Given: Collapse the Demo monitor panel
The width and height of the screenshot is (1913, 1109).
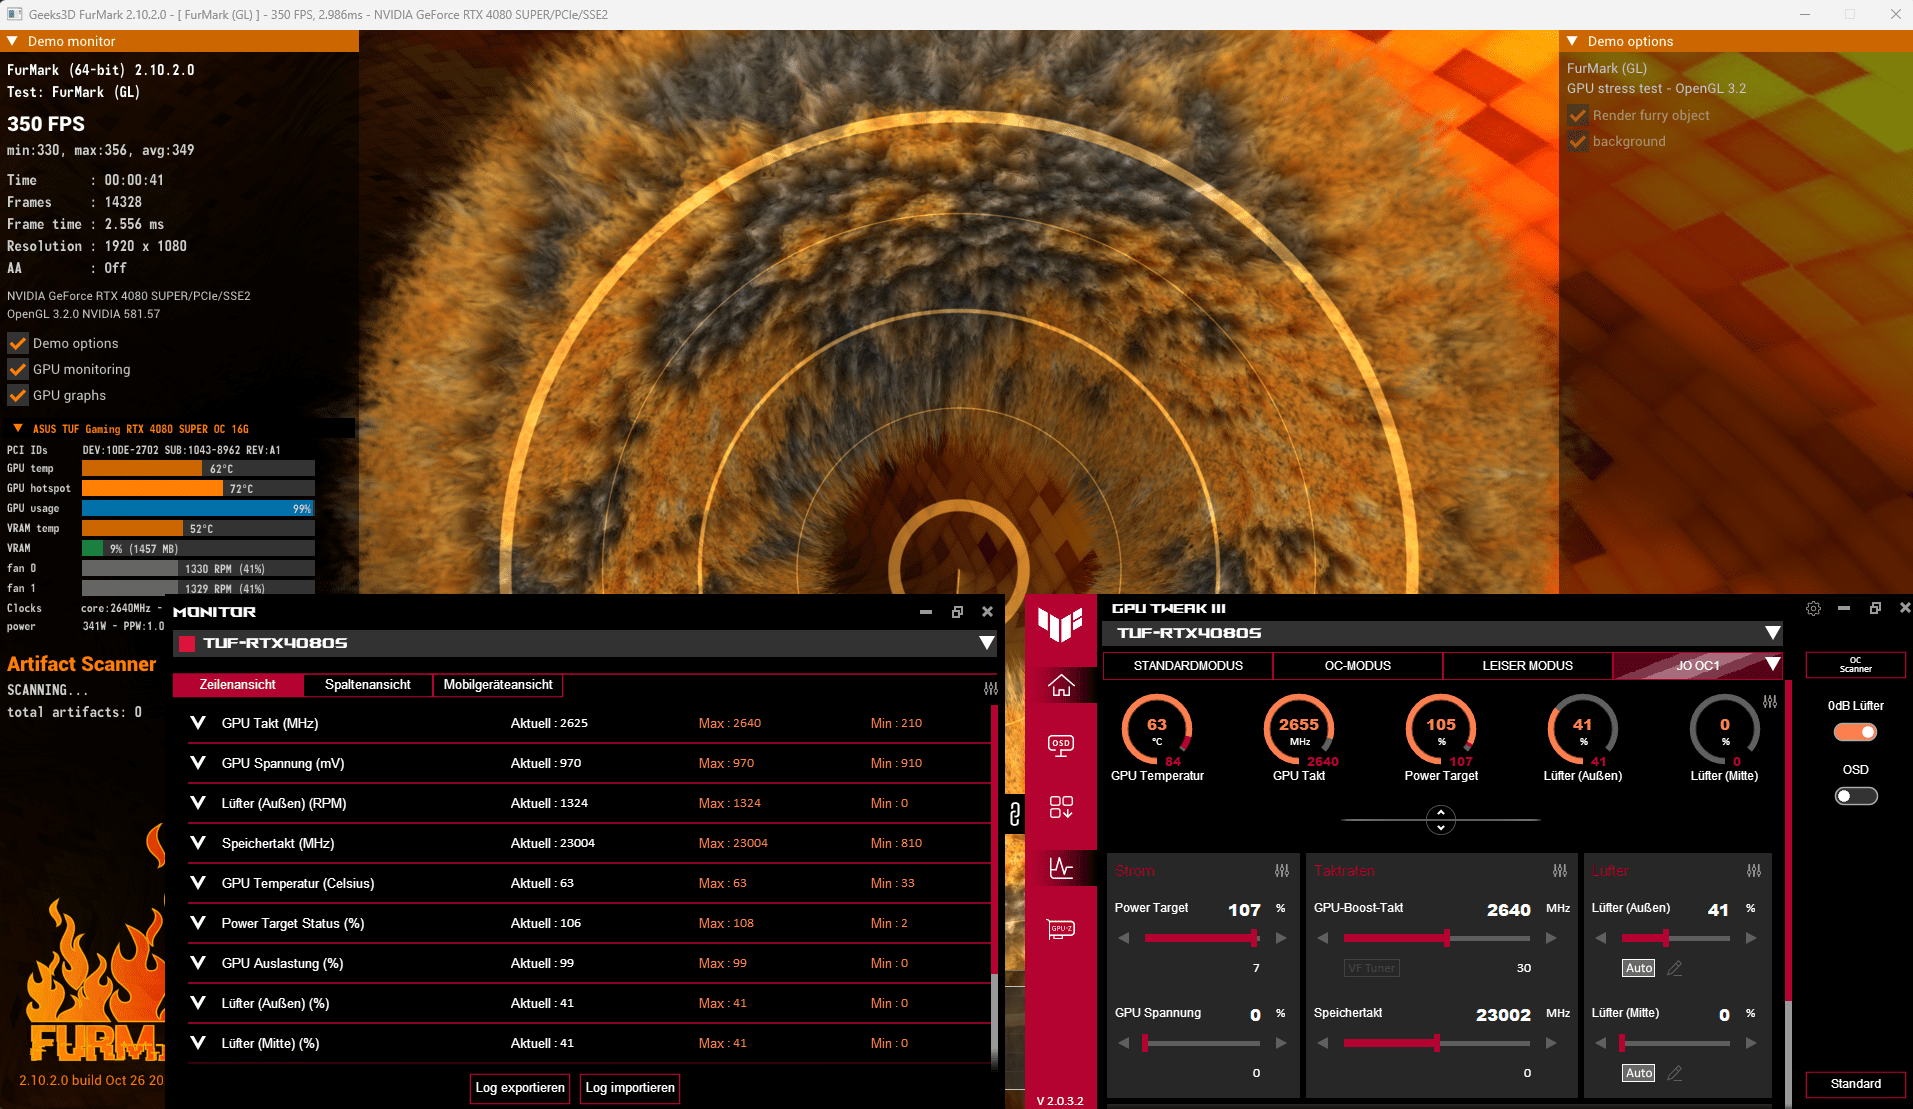Looking at the screenshot, I should (x=13, y=41).
